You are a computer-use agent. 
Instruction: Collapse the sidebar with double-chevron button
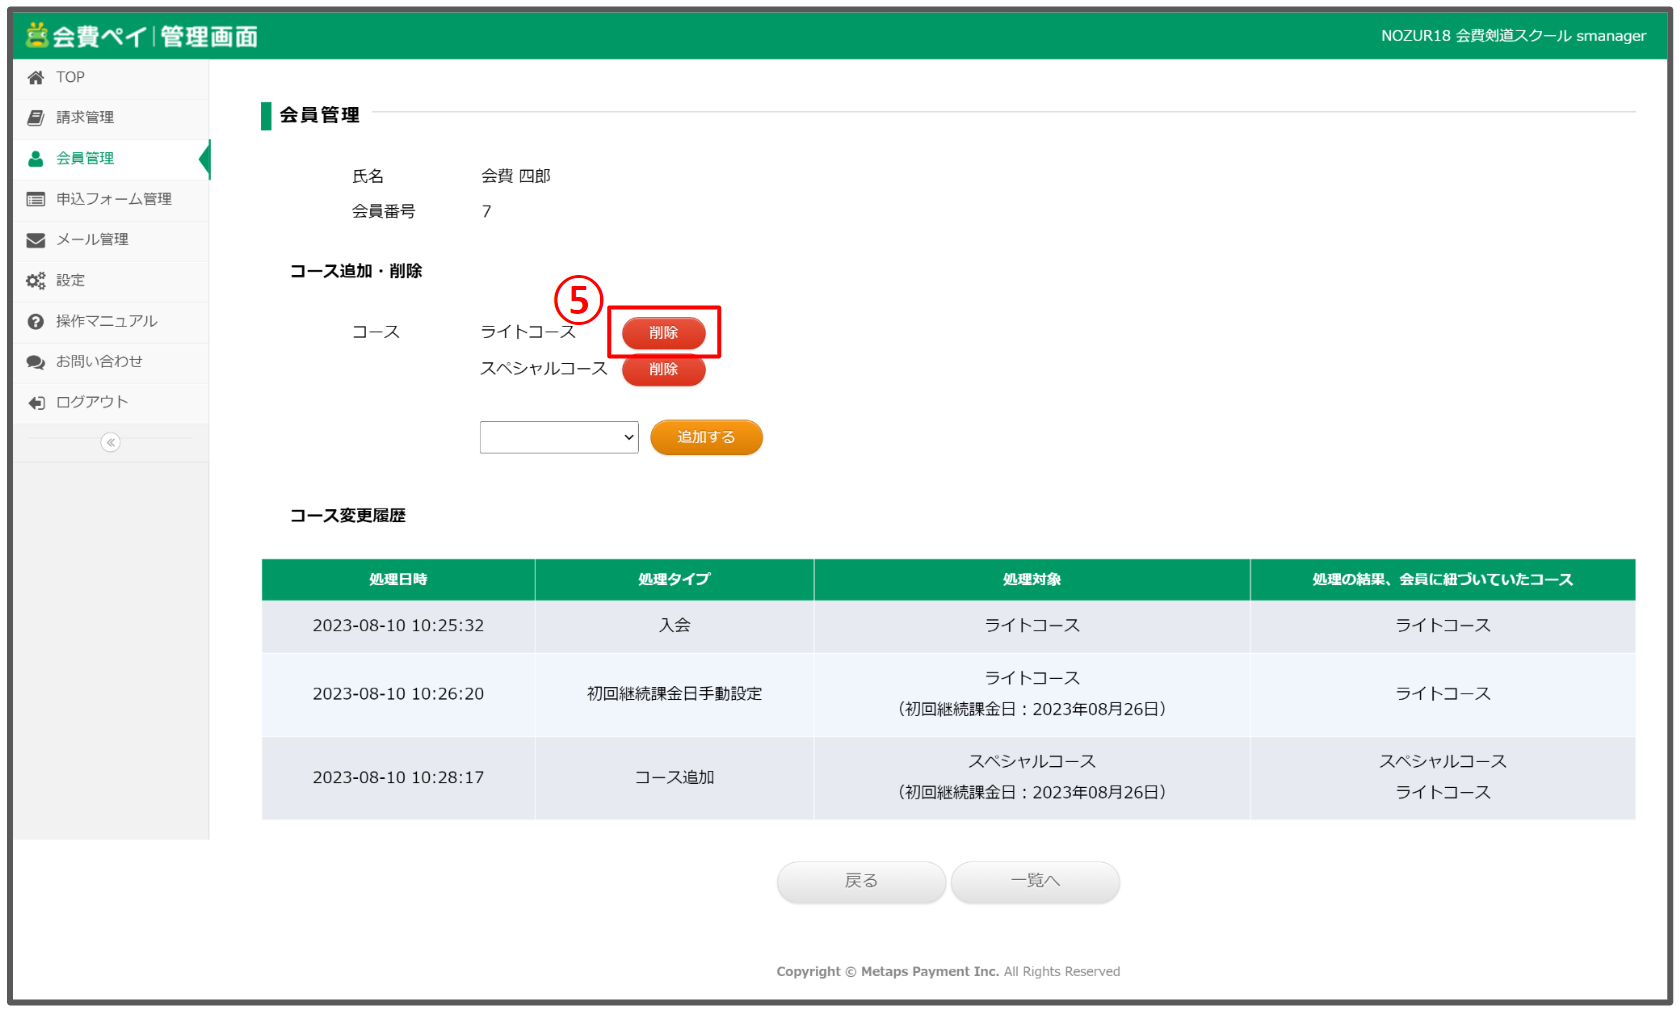(x=111, y=442)
